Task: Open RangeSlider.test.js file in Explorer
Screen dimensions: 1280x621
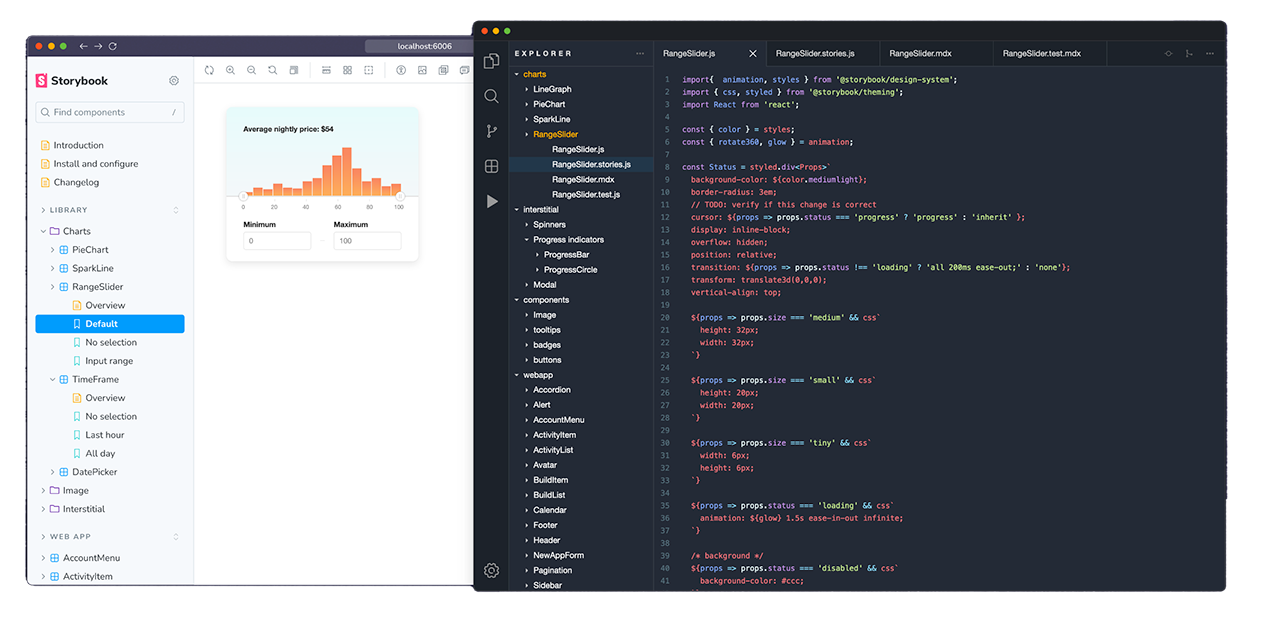Action: [x=586, y=194]
